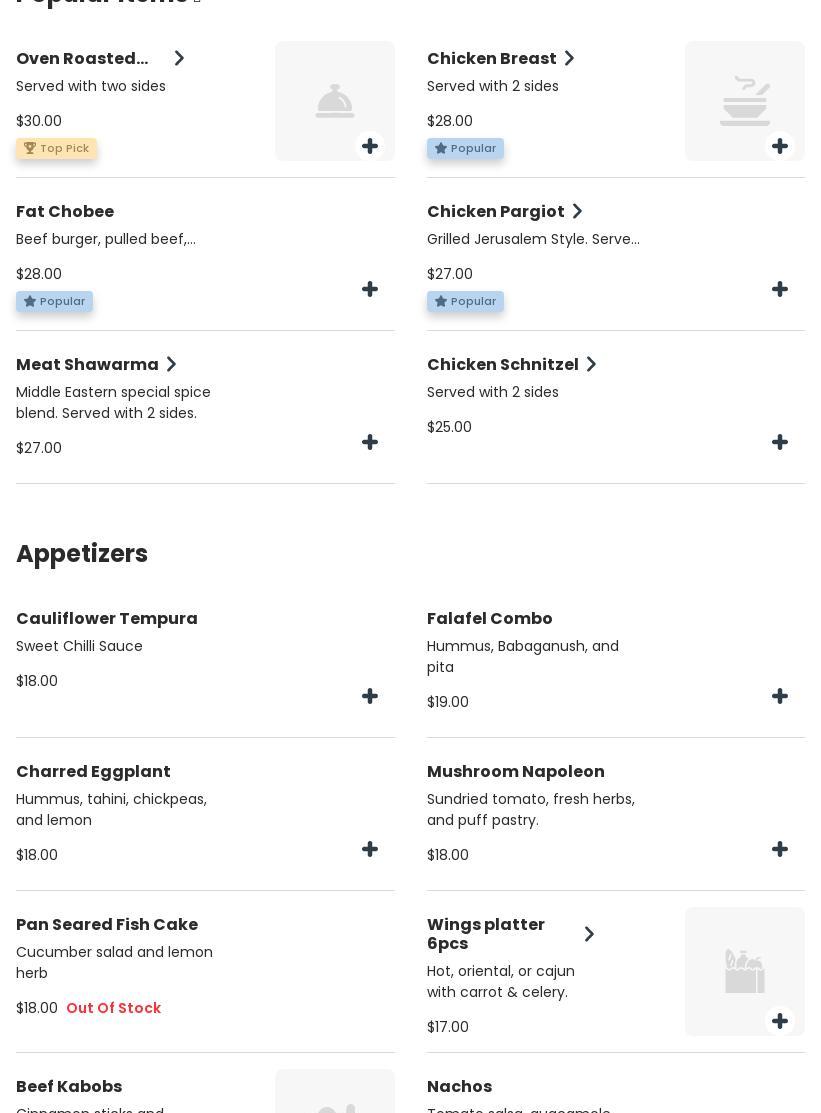This screenshot has height=1113, width=821.
Task: Add Oven Roasted item to cart
Action: coord(370,147)
